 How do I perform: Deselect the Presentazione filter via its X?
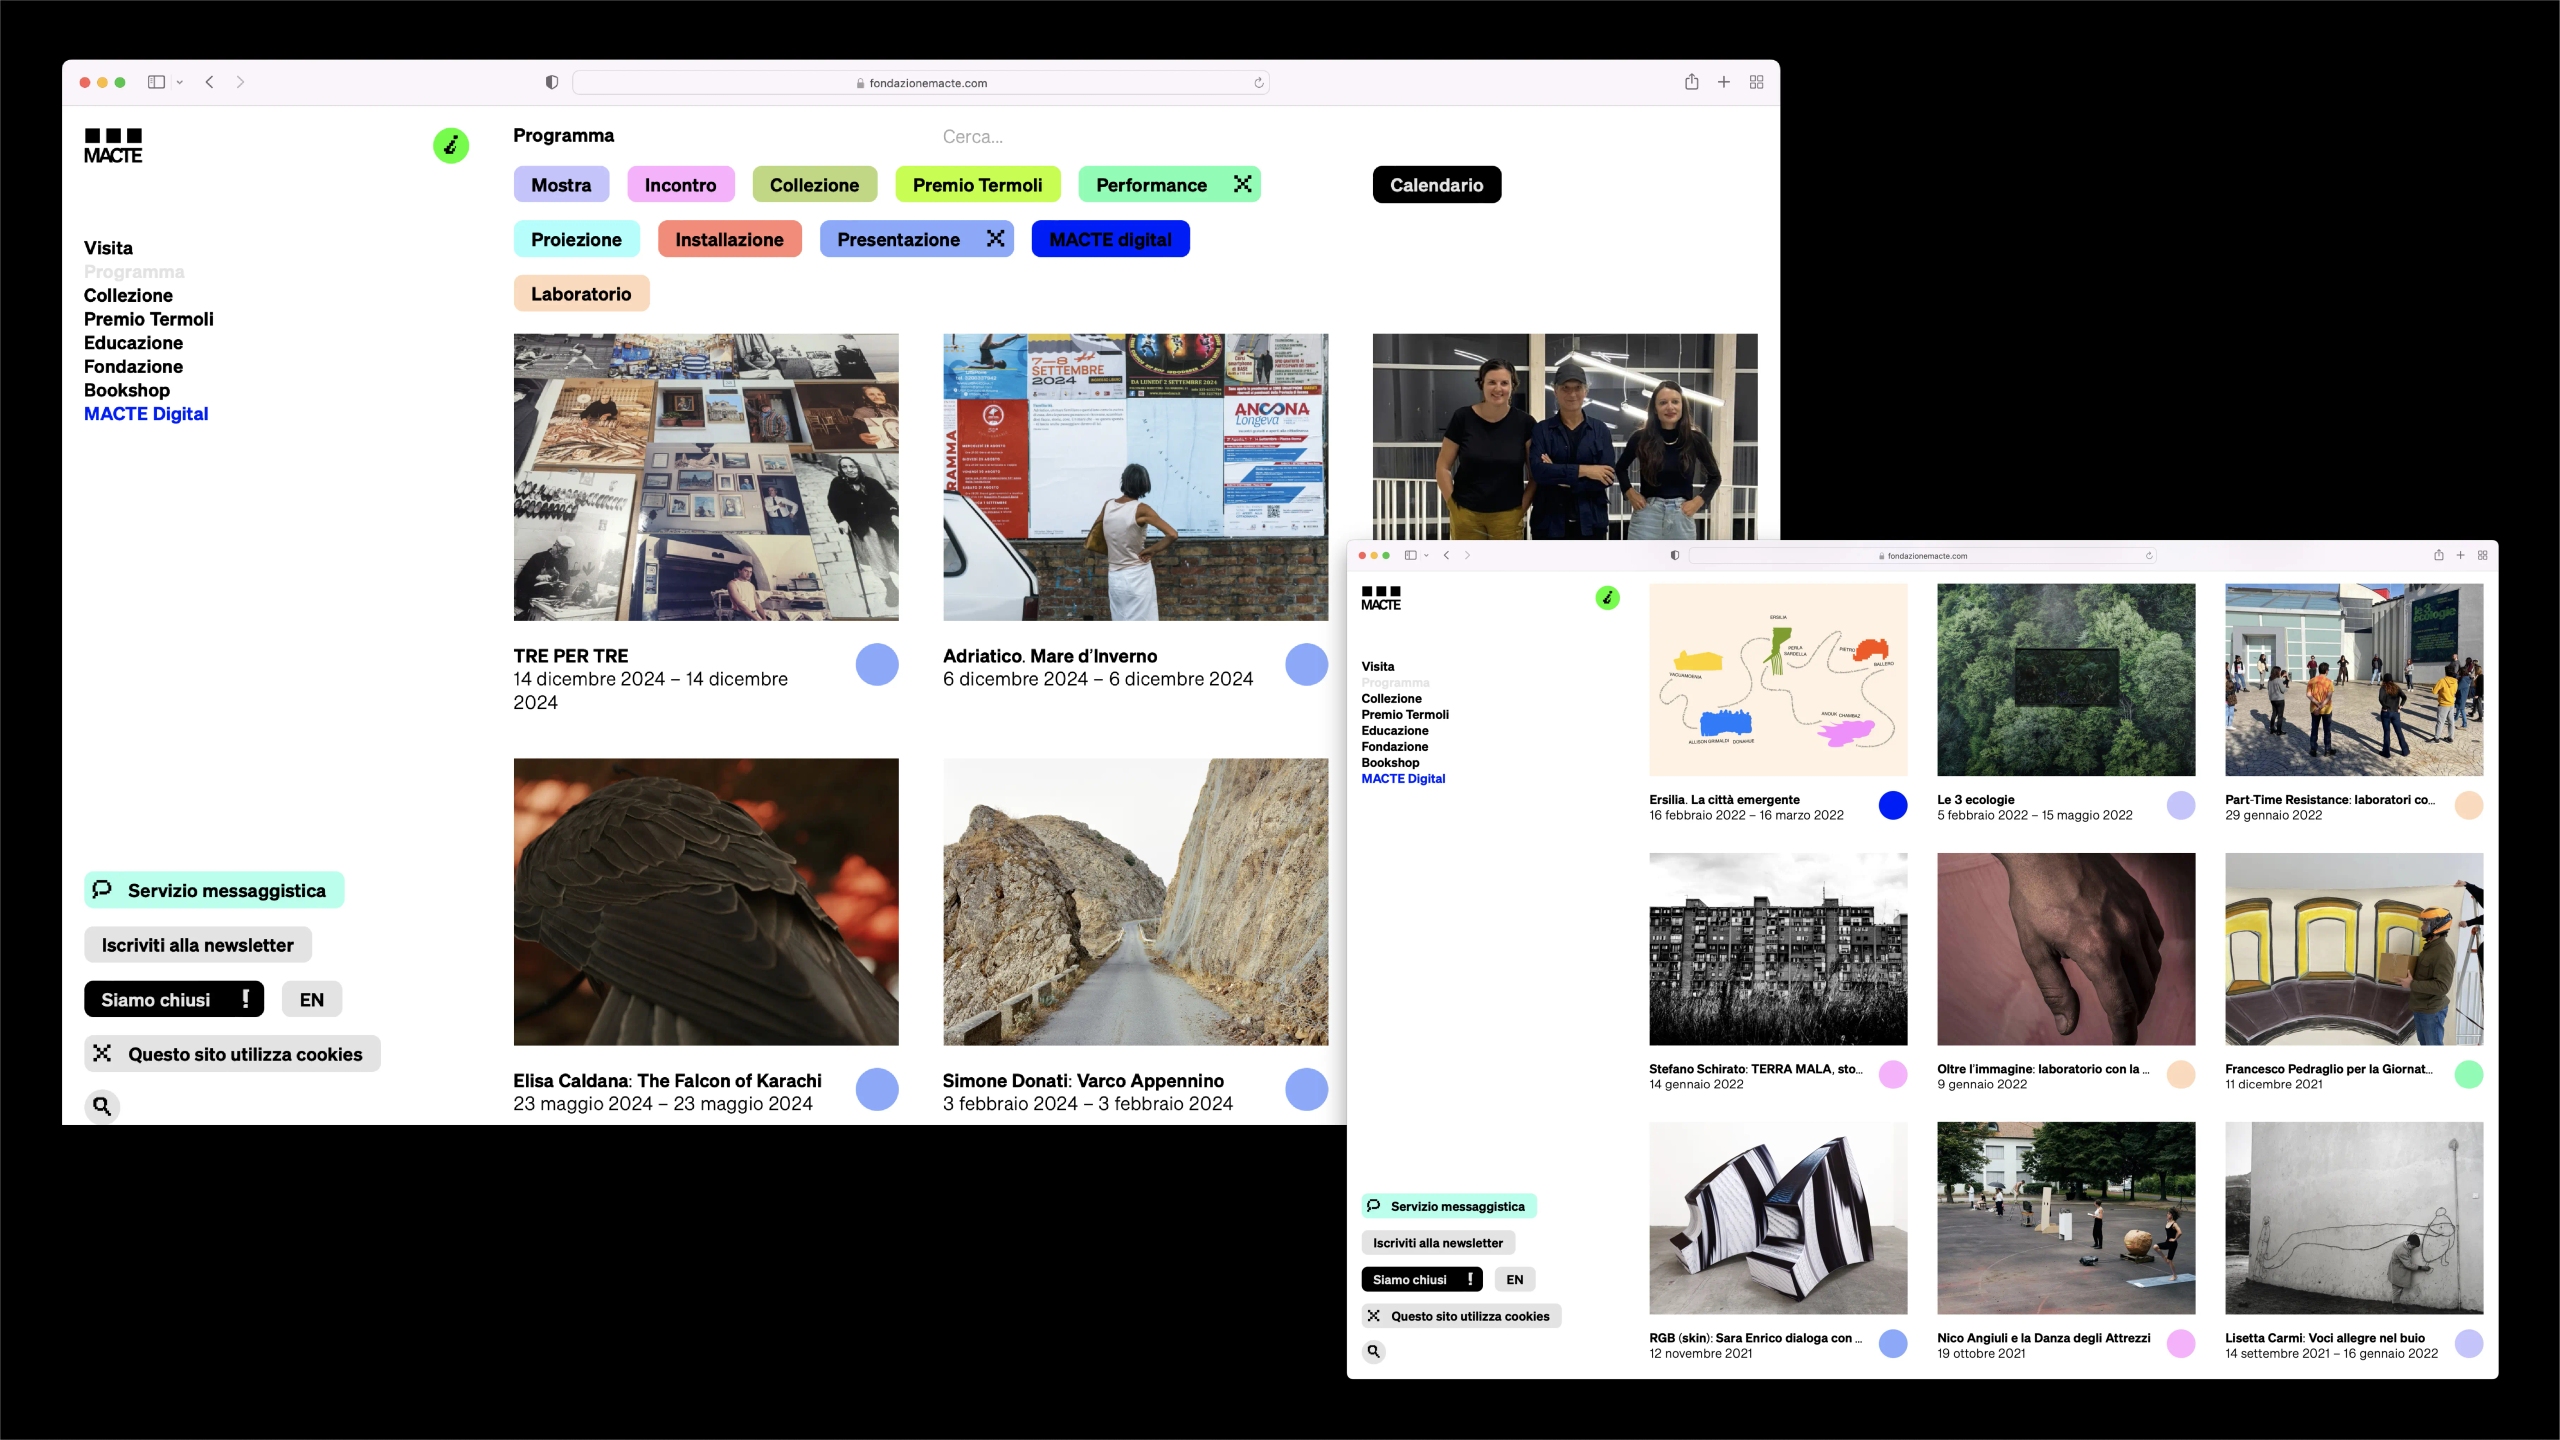[x=995, y=239]
